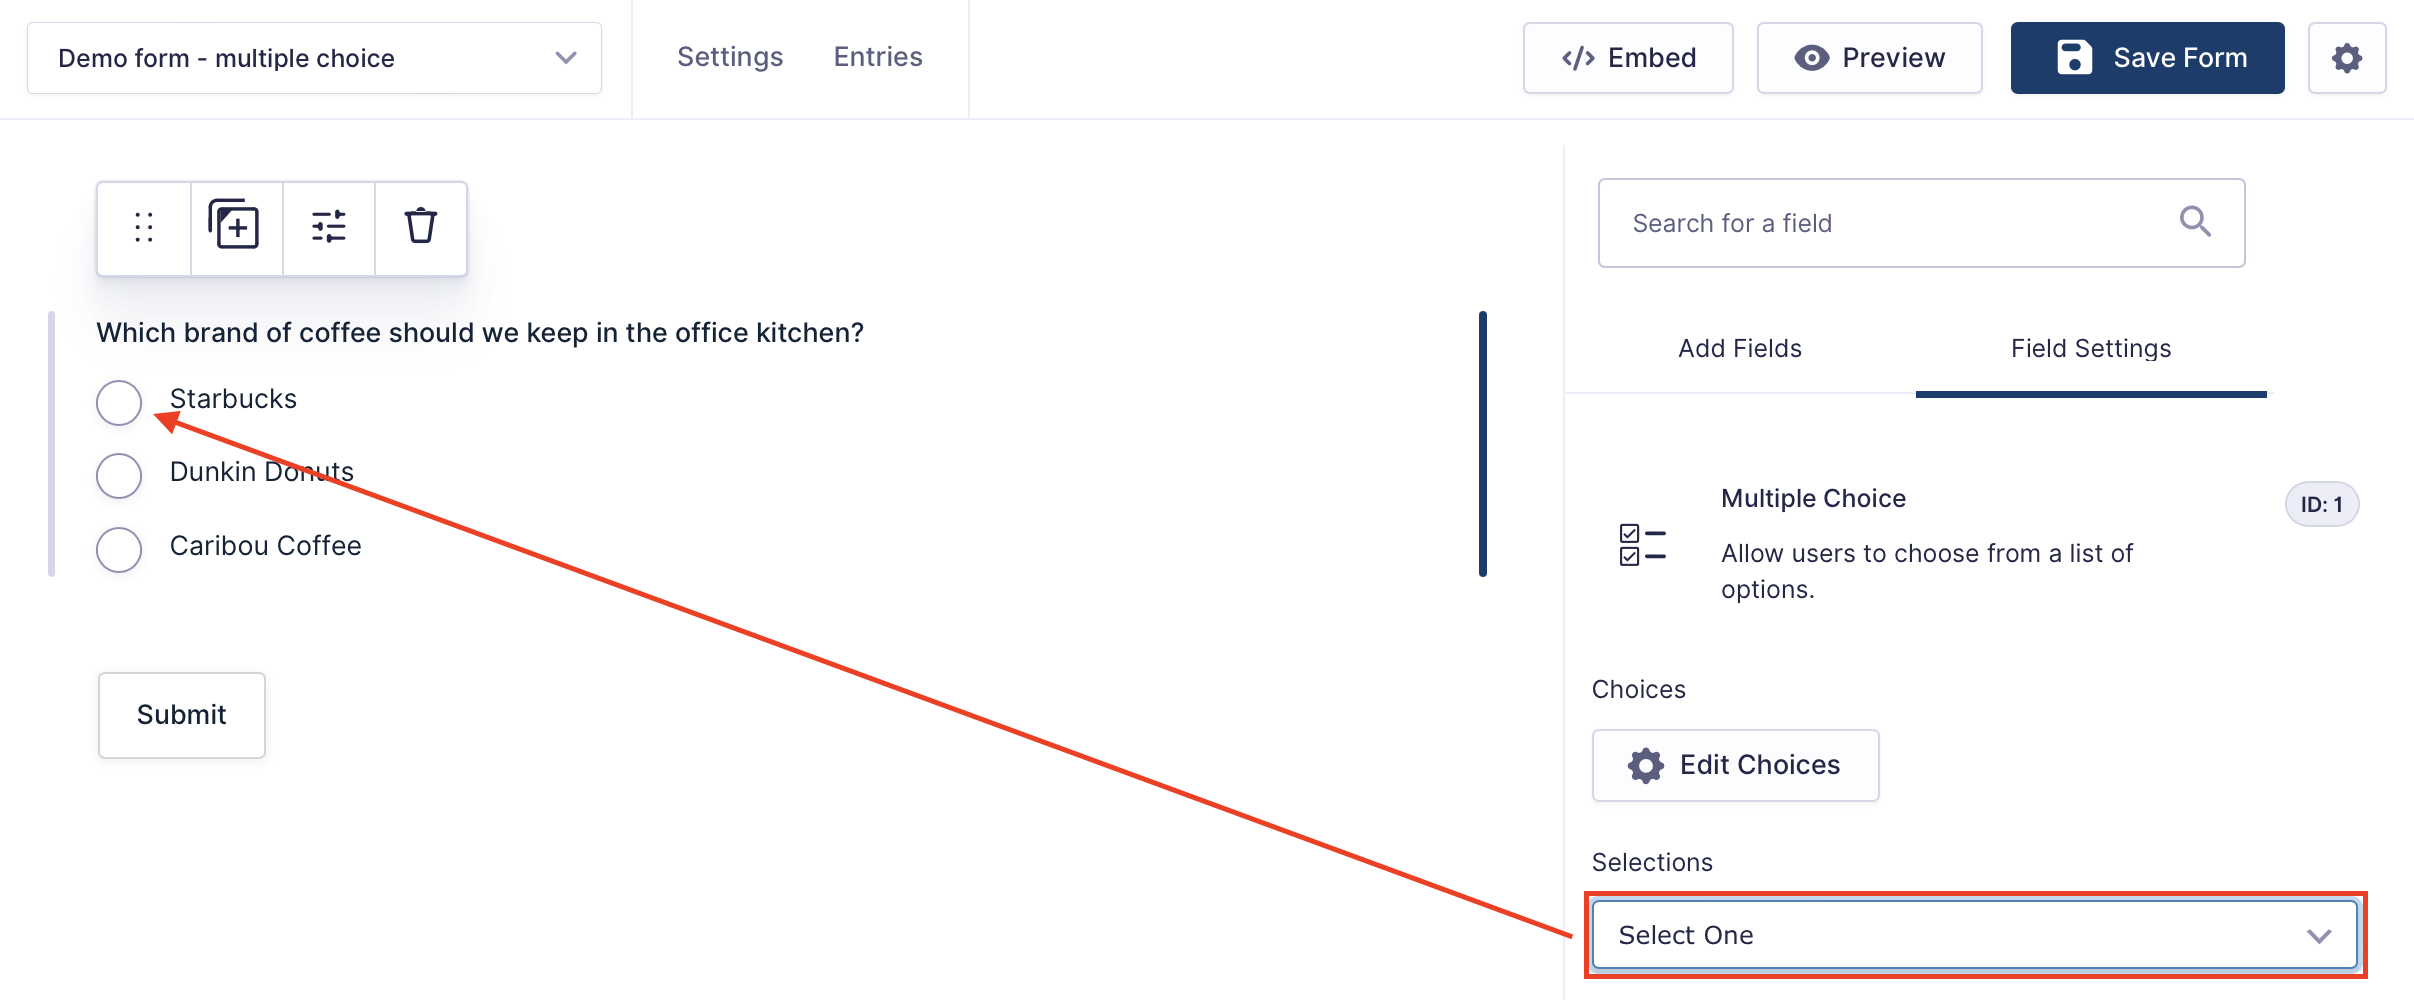Open the Entries menu item
The height and width of the screenshot is (1000, 2414).
(x=878, y=57)
